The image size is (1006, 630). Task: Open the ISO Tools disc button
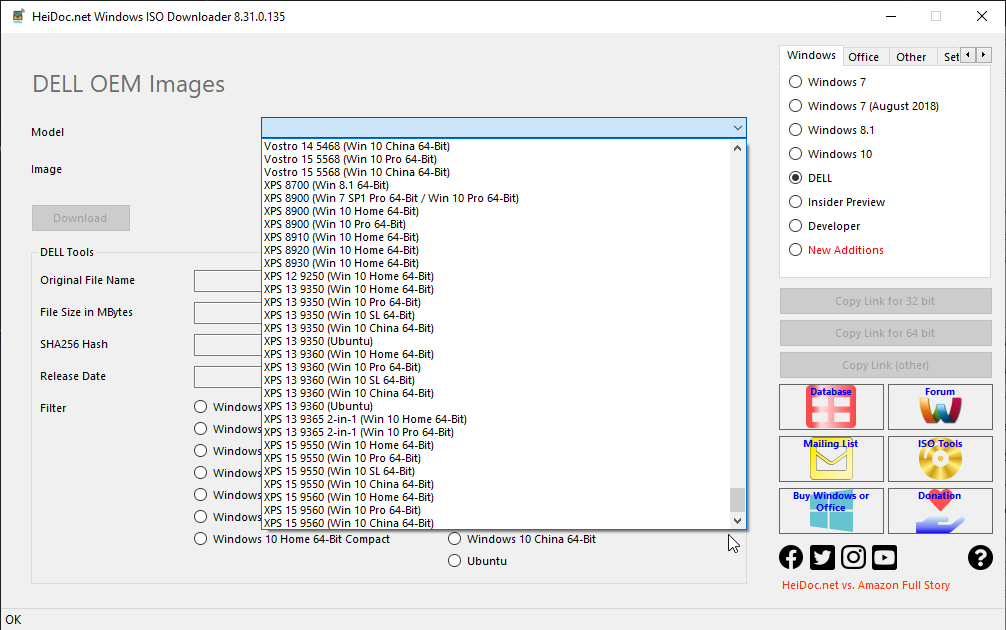pyautogui.click(x=940, y=459)
